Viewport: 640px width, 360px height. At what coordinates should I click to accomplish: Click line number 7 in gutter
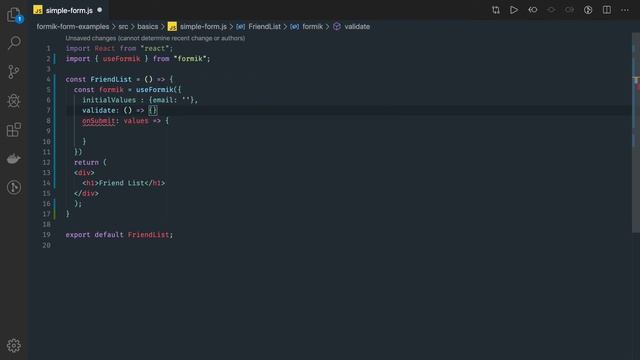pyautogui.click(x=48, y=110)
